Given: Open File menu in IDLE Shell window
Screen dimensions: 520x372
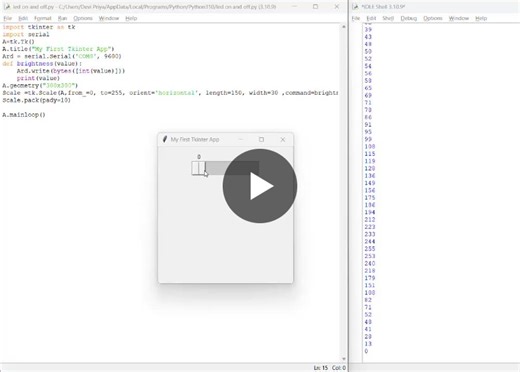Looking at the screenshot, I should click(x=356, y=18).
